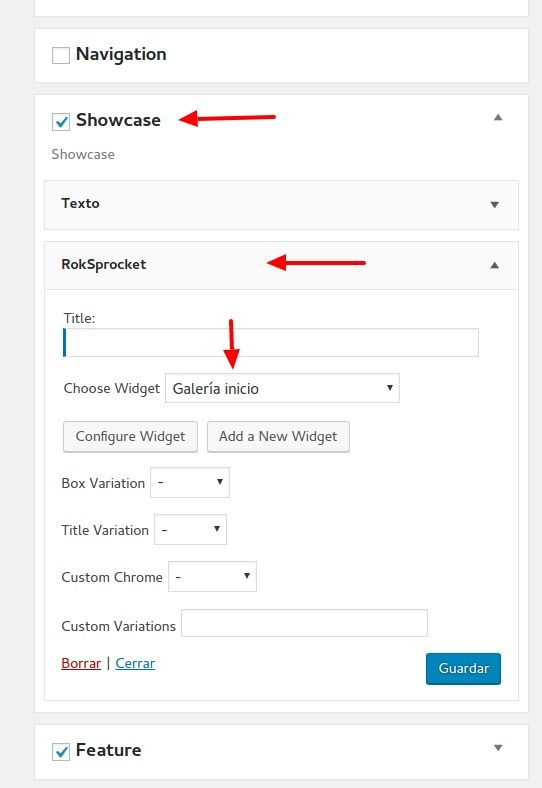Focus the Custom Variations text field
The width and height of the screenshot is (542, 788).
point(304,623)
